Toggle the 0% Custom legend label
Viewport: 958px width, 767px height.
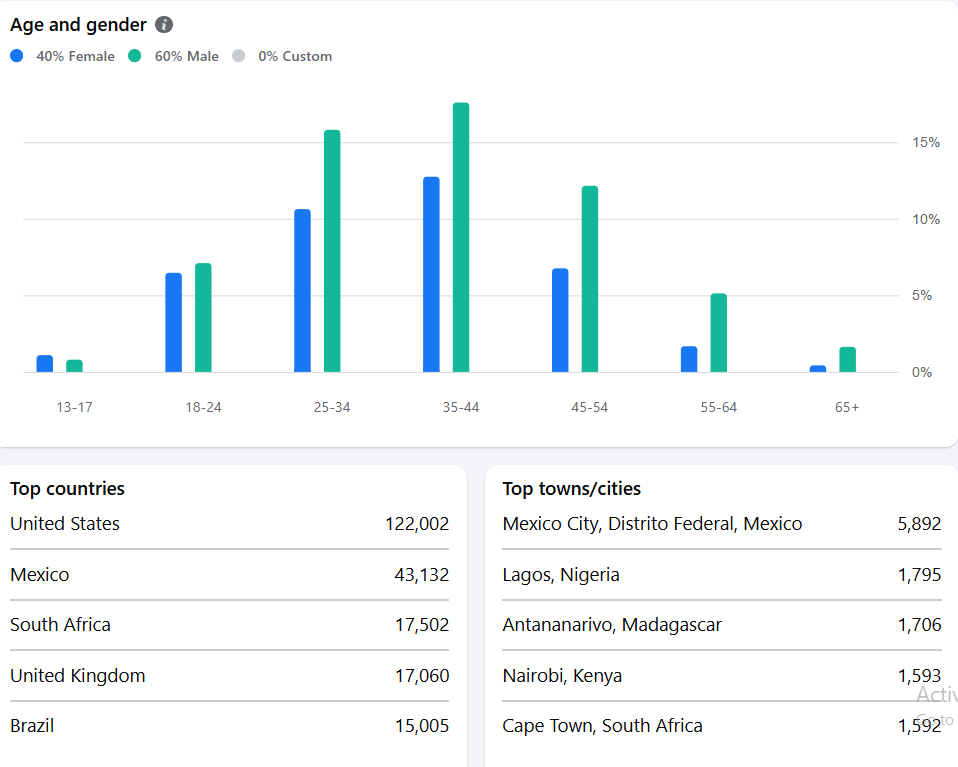coord(295,56)
